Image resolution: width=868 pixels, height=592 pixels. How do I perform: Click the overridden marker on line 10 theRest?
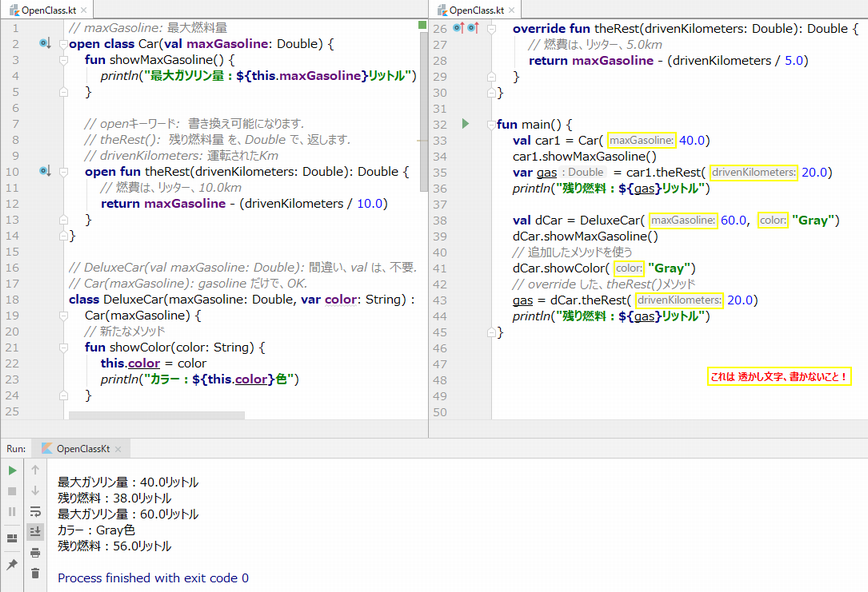pos(45,171)
